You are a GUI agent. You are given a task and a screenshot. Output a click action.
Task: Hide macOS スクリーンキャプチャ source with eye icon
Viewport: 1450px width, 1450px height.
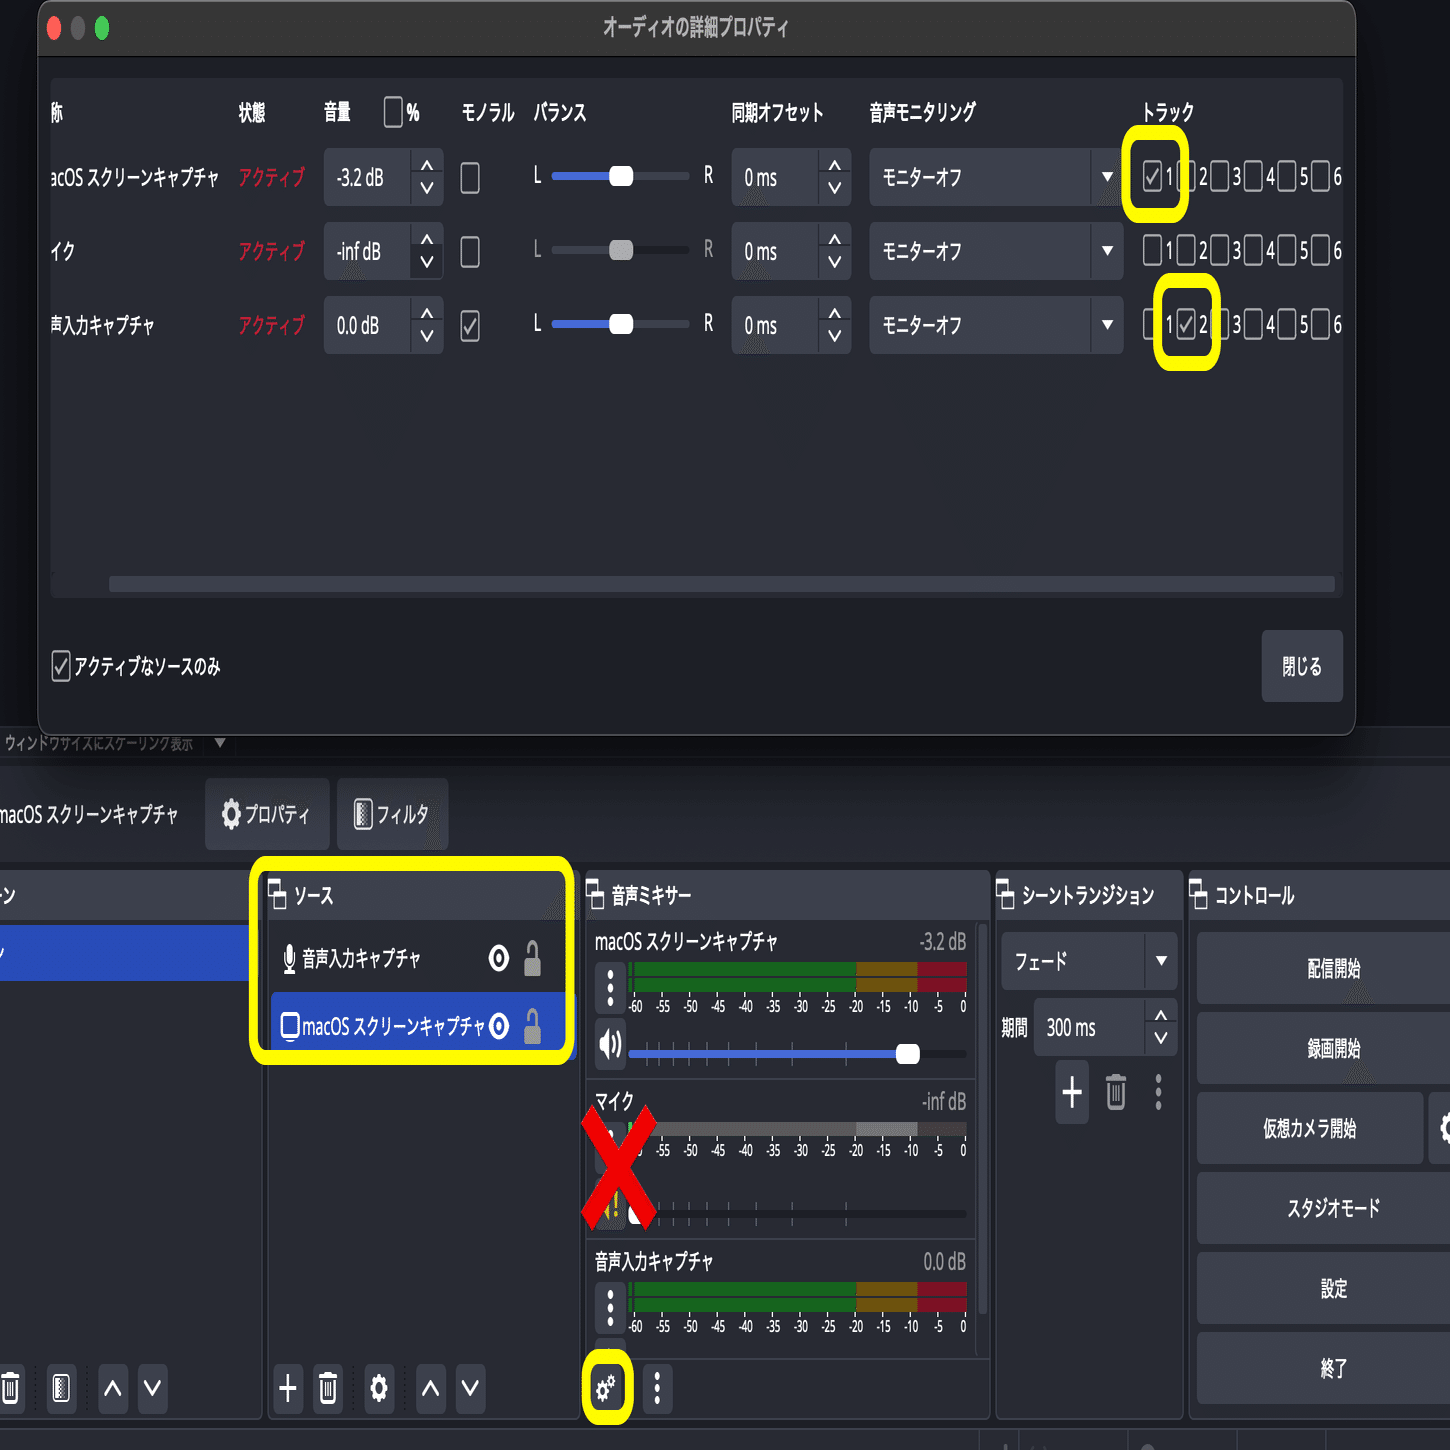pos(498,1026)
